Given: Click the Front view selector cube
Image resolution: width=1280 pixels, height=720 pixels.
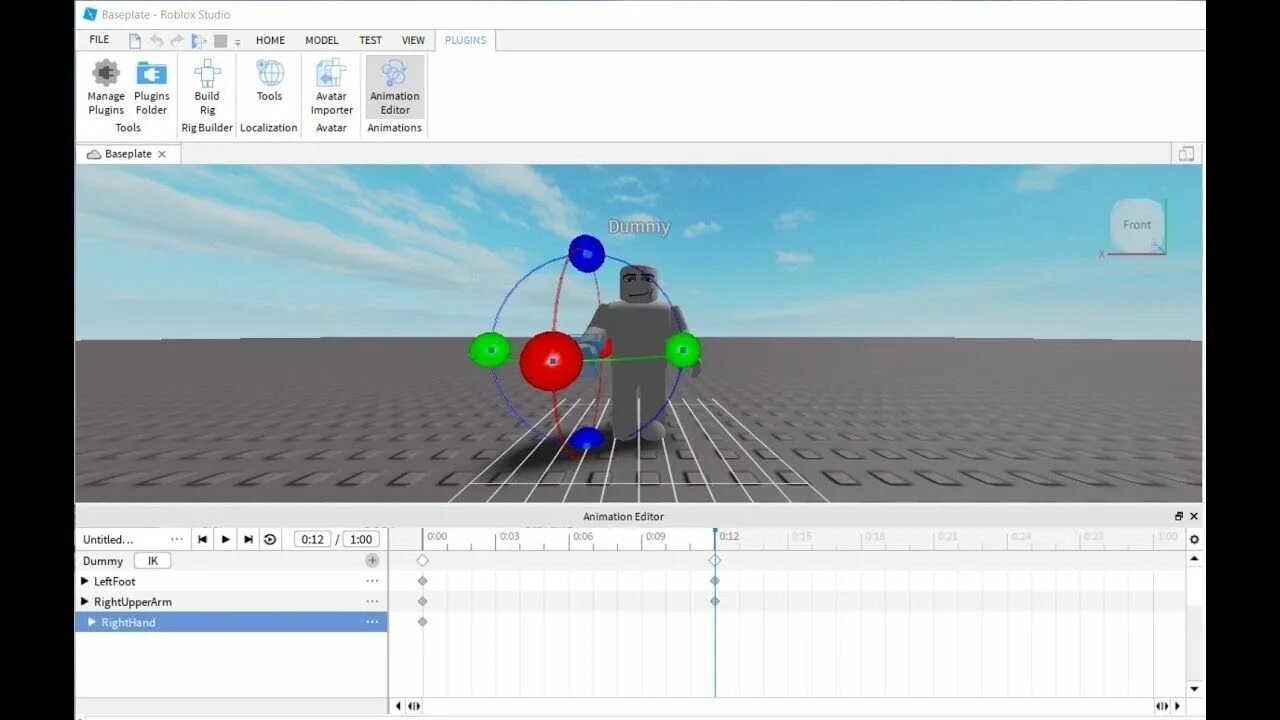Looking at the screenshot, I should pos(1137,225).
